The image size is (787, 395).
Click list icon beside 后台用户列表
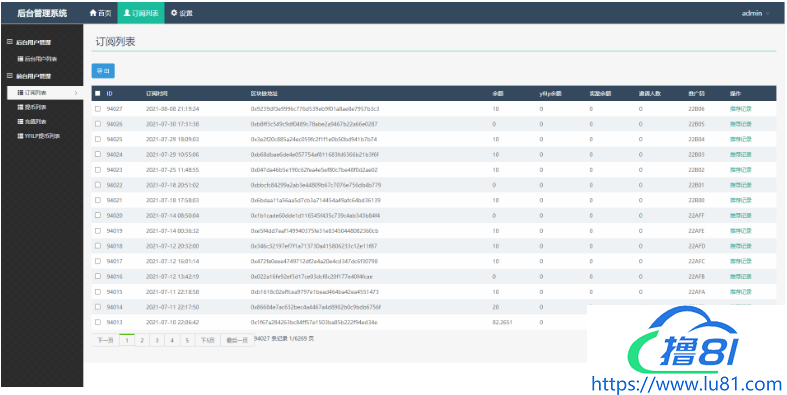(x=21, y=59)
